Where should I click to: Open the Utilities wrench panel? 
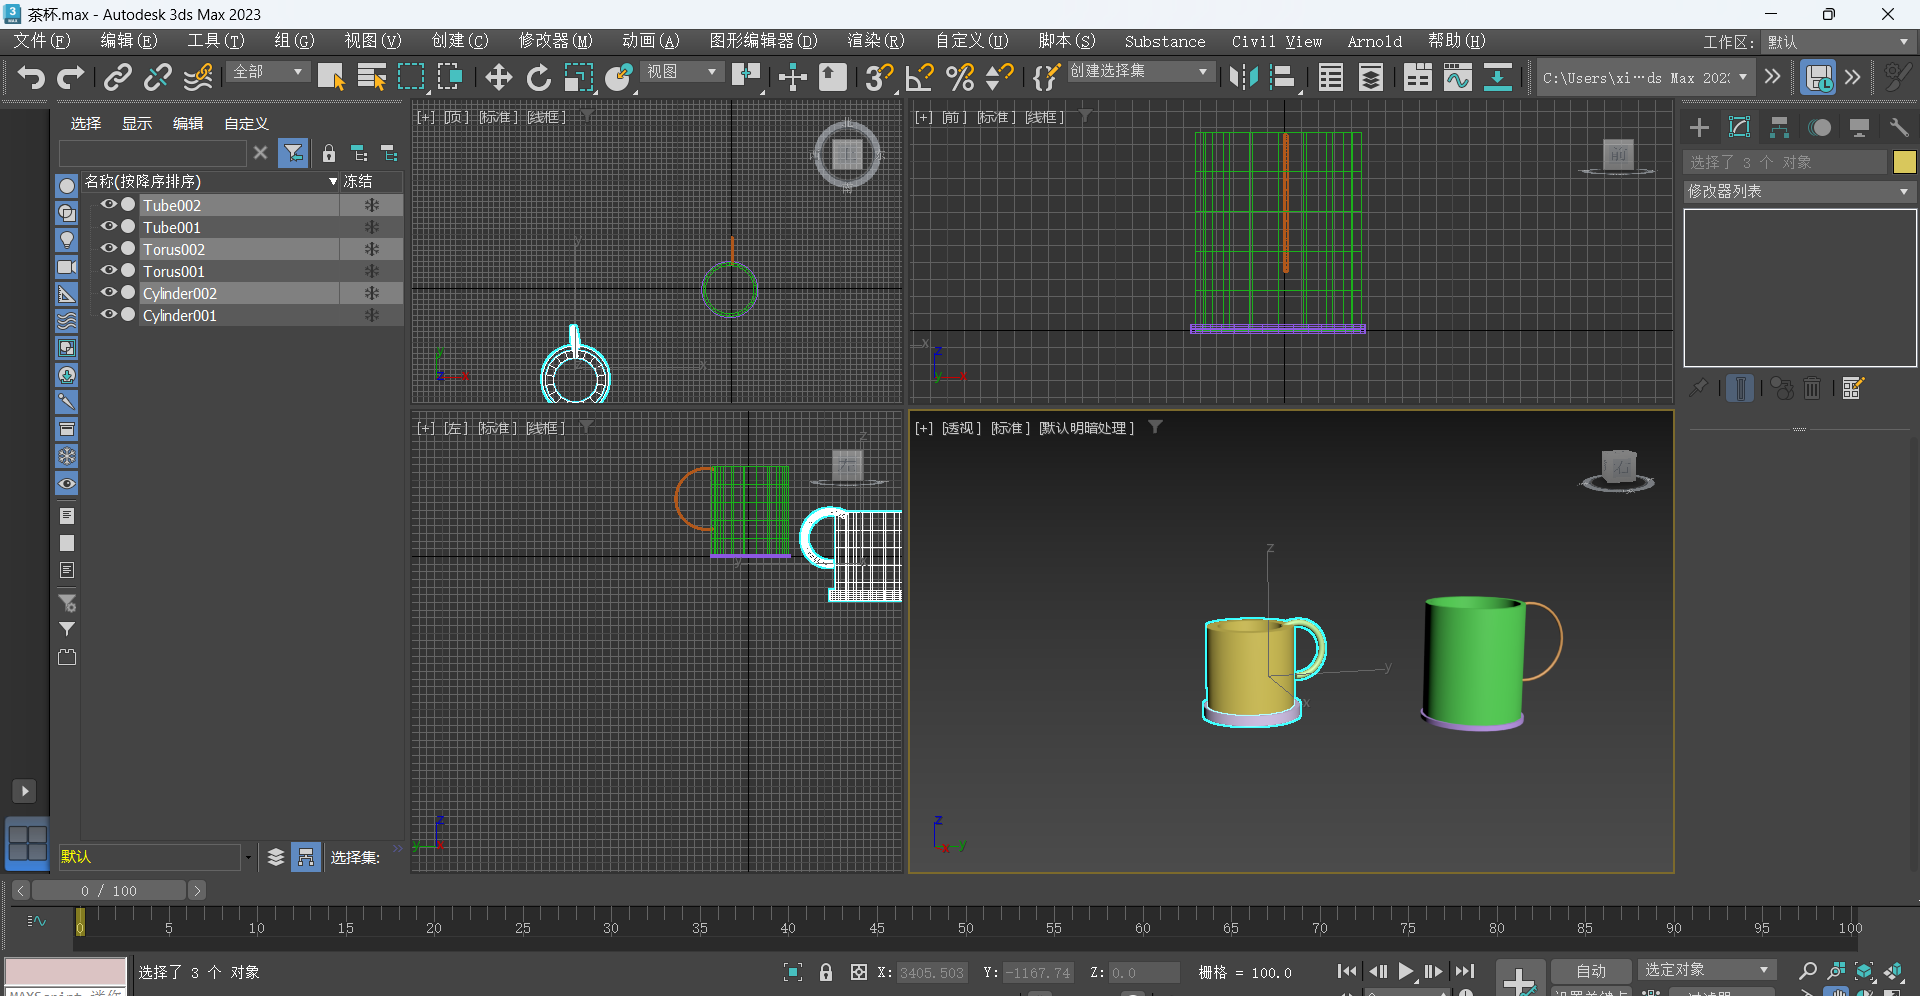[x=1898, y=127]
